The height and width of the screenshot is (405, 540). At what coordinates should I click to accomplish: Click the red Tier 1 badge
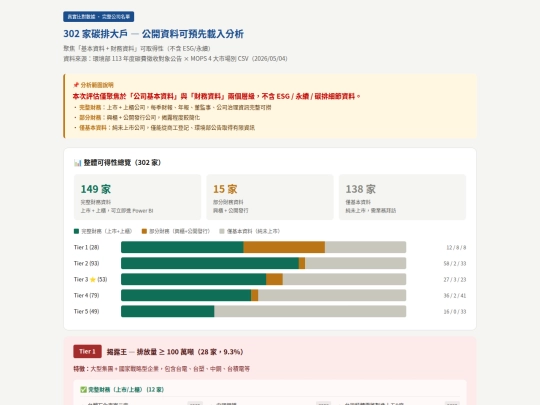pyautogui.click(x=87, y=351)
